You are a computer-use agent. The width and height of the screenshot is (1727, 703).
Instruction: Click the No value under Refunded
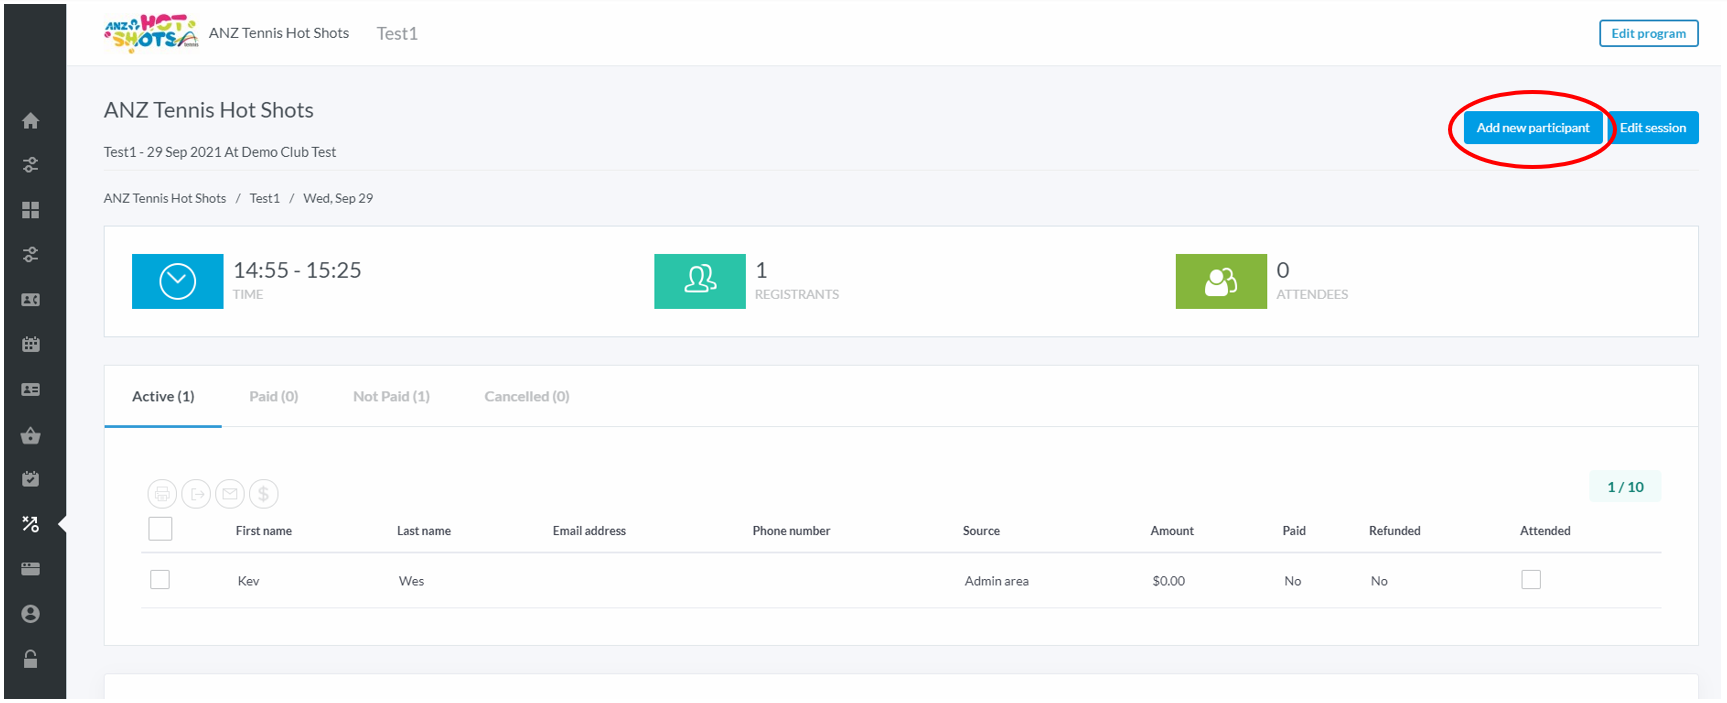point(1379,581)
